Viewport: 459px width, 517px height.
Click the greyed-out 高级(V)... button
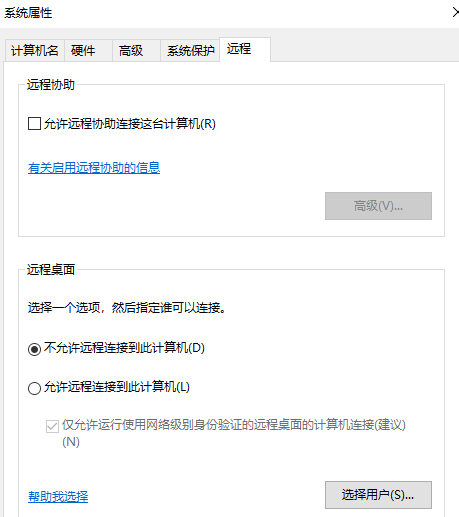[378, 206]
